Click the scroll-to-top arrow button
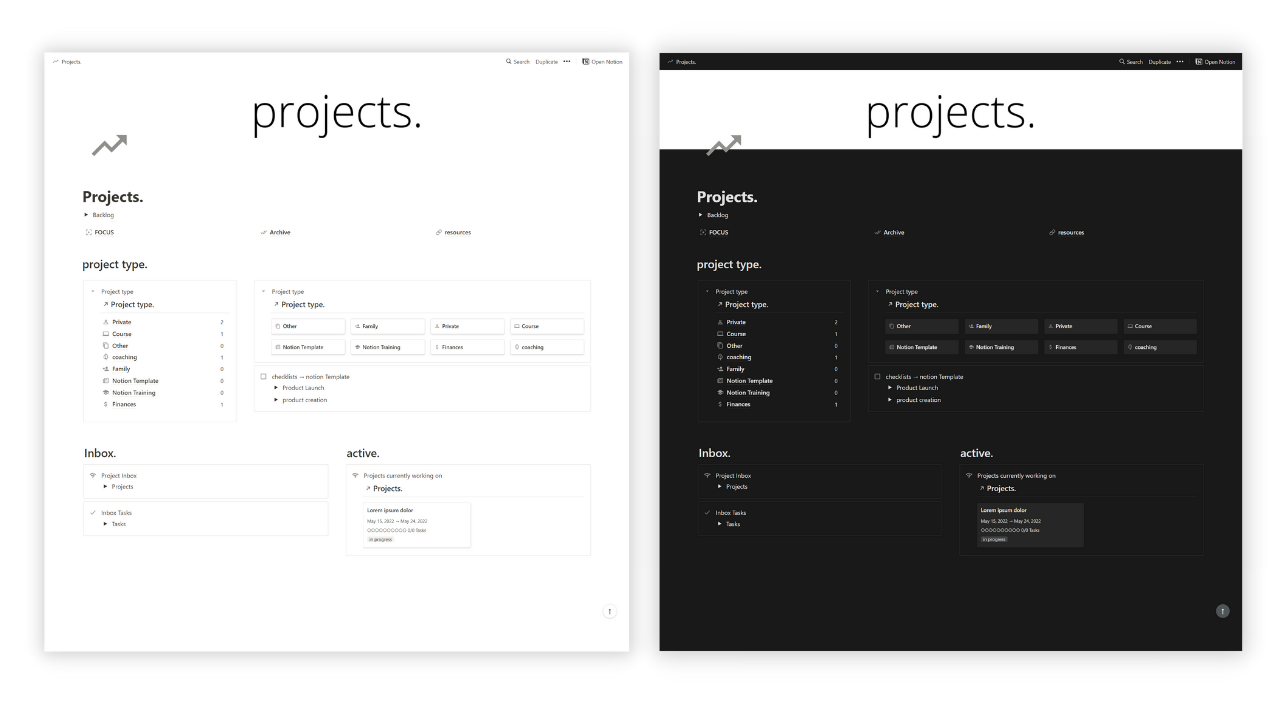1280x720 pixels. pyautogui.click(x=609, y=611)
